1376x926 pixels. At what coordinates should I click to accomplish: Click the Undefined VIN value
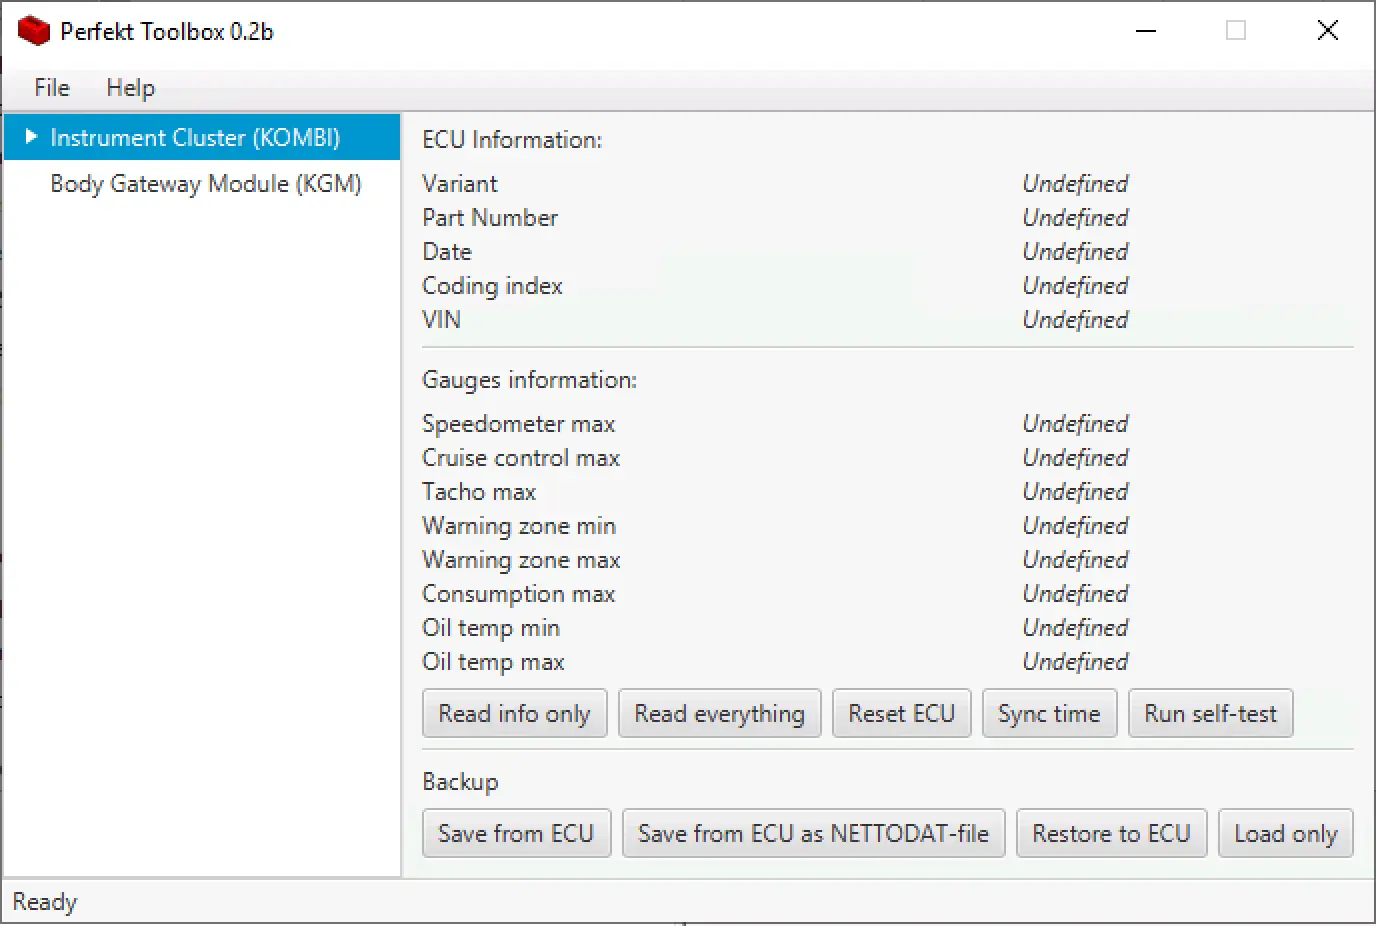click(1075, 320)
